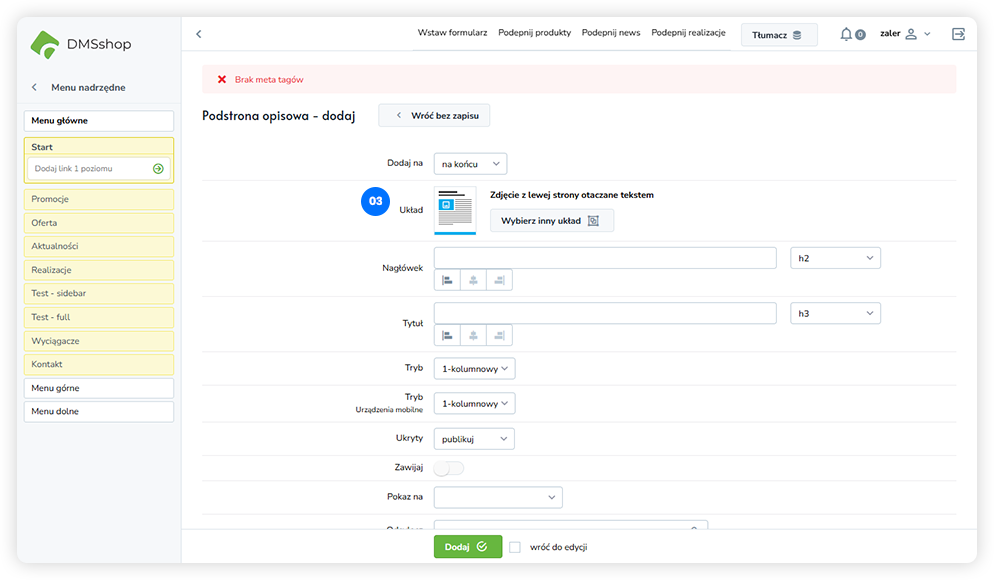
Task: Right-align the Tytuł text
Action: point(499,335)
